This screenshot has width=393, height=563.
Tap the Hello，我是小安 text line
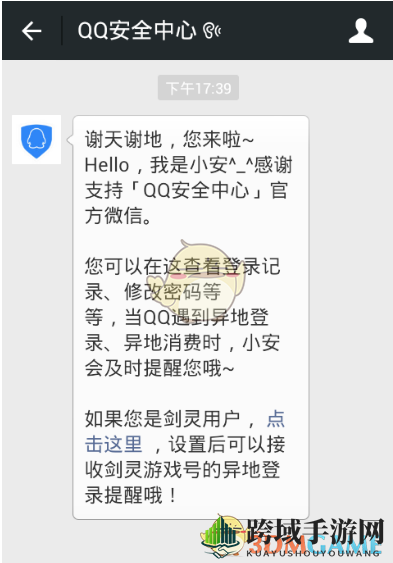tap(189, 165)
